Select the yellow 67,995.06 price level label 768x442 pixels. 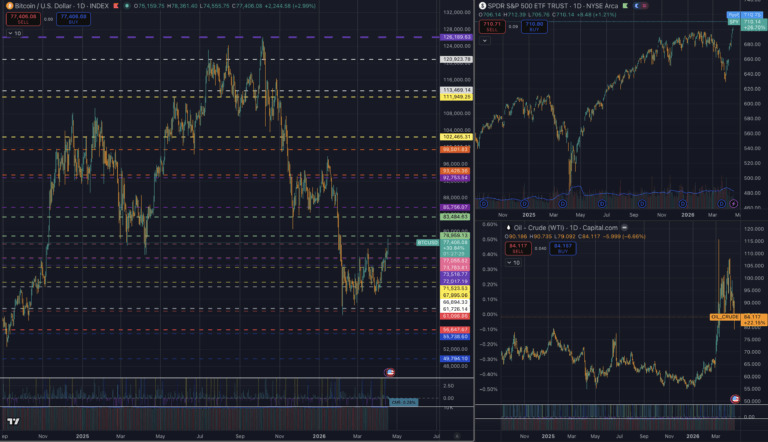[x=456, y=295]
